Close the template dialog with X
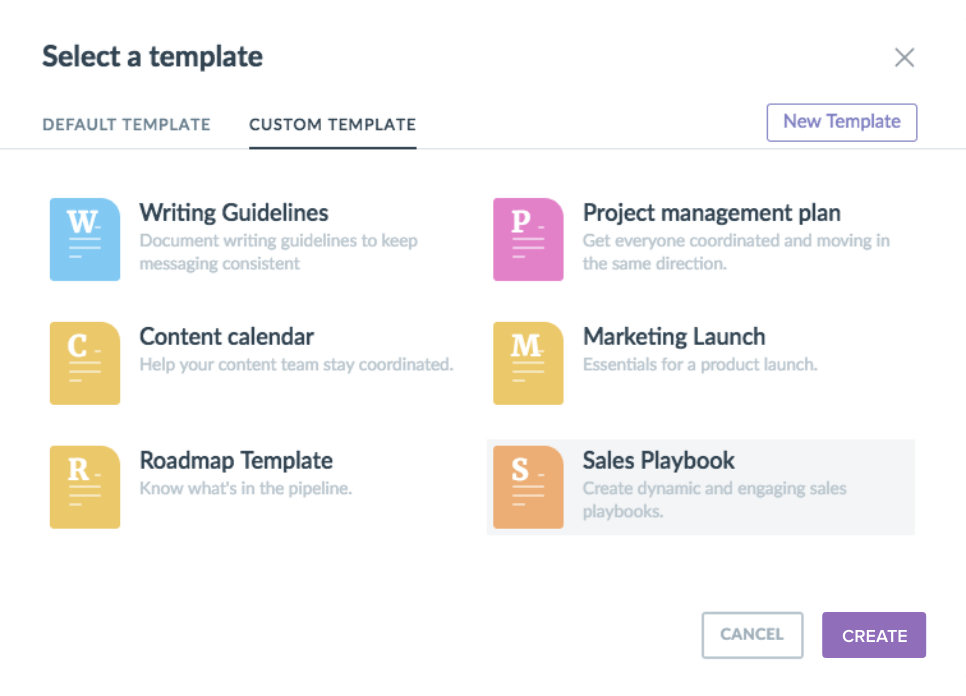 [x=904, y=58]
